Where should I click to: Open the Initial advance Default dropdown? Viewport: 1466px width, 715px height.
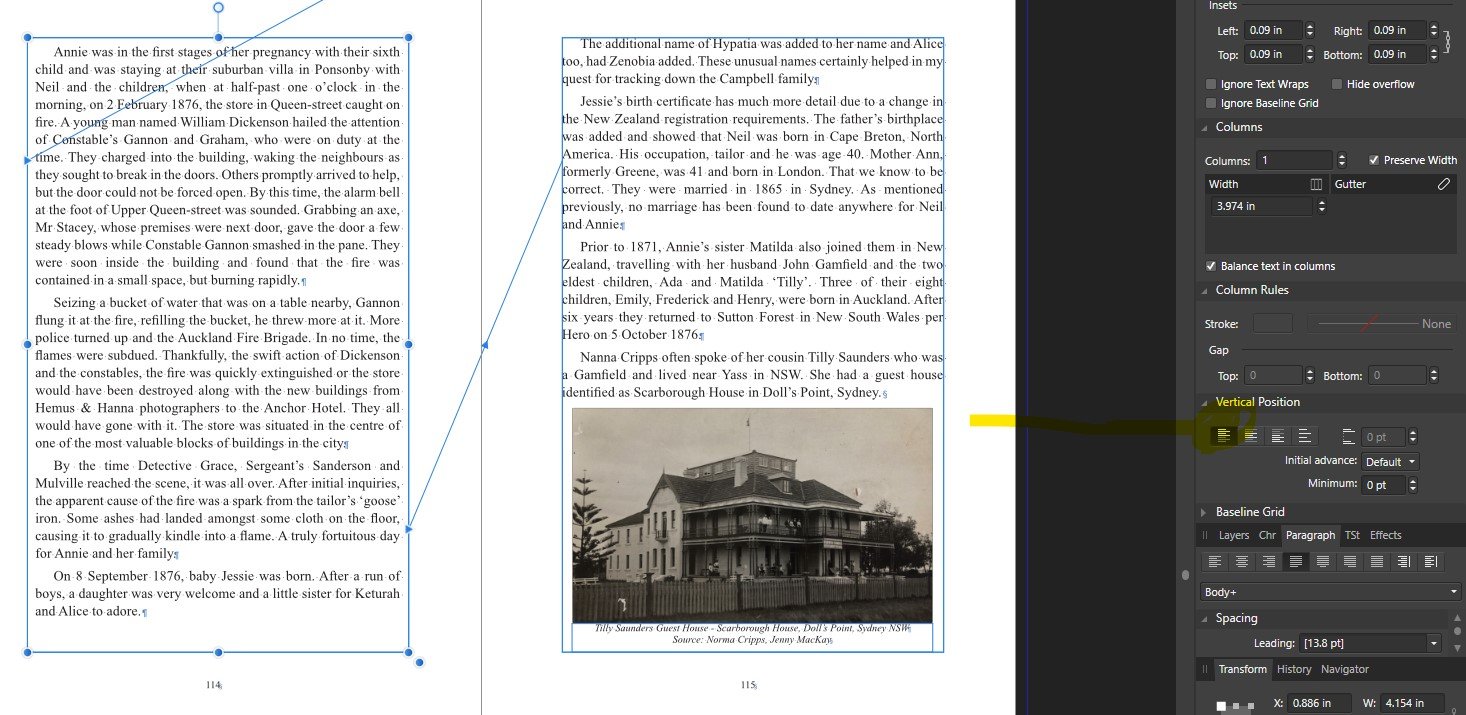(1390, 462)
